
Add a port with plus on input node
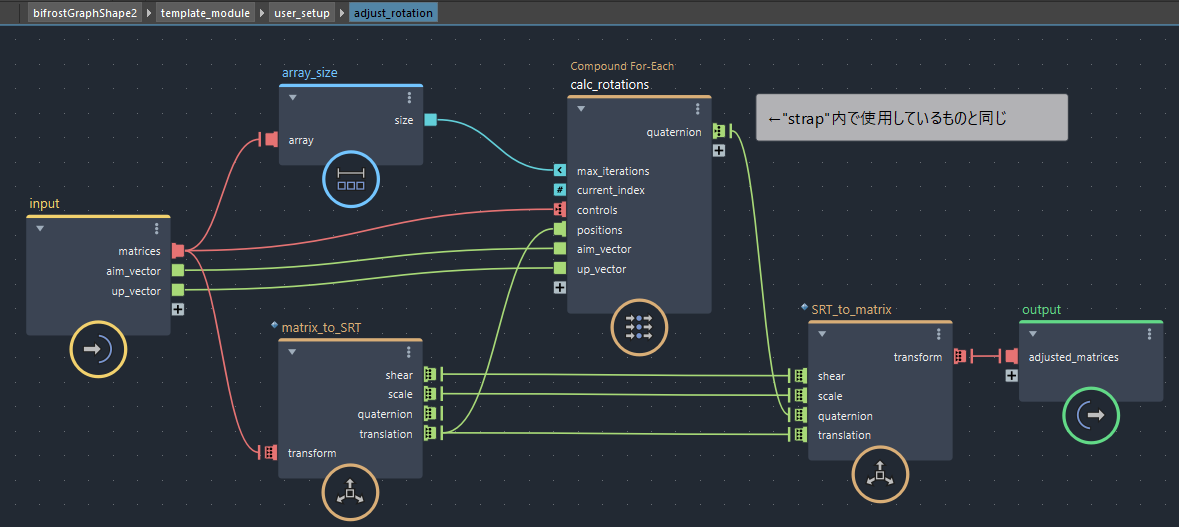178,309
